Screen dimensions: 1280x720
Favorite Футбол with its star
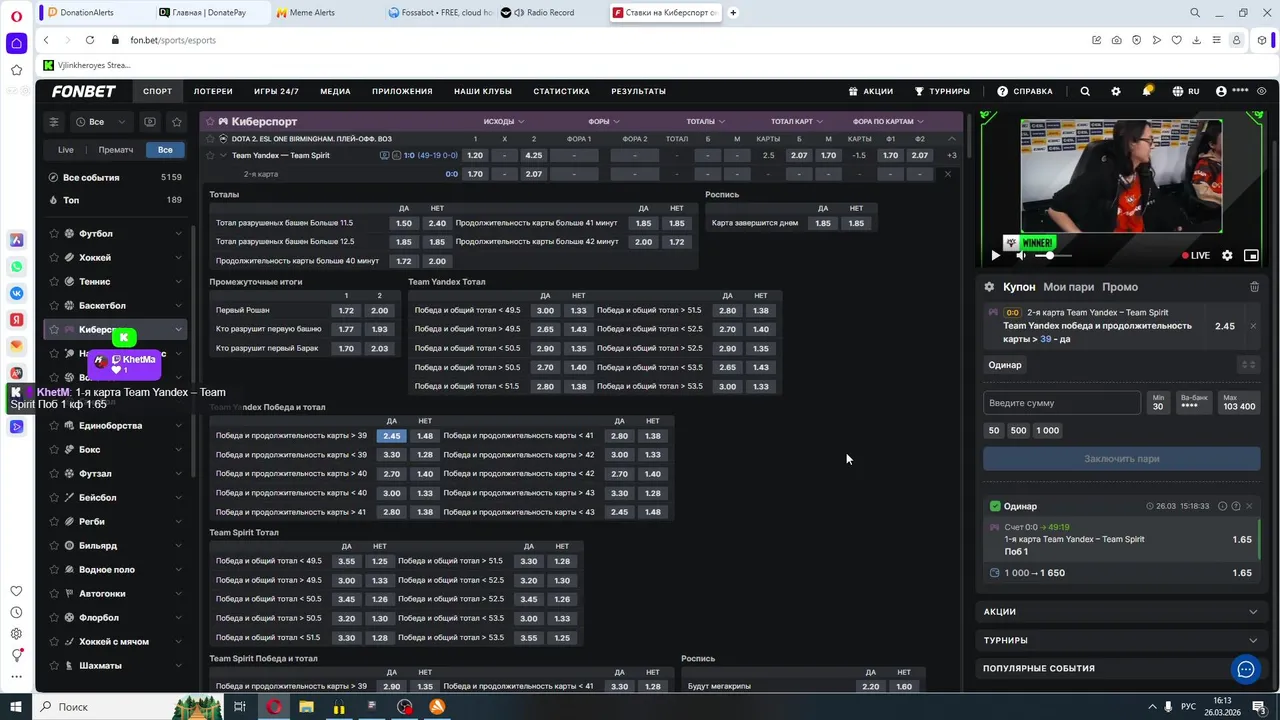(x=55, y=234)
